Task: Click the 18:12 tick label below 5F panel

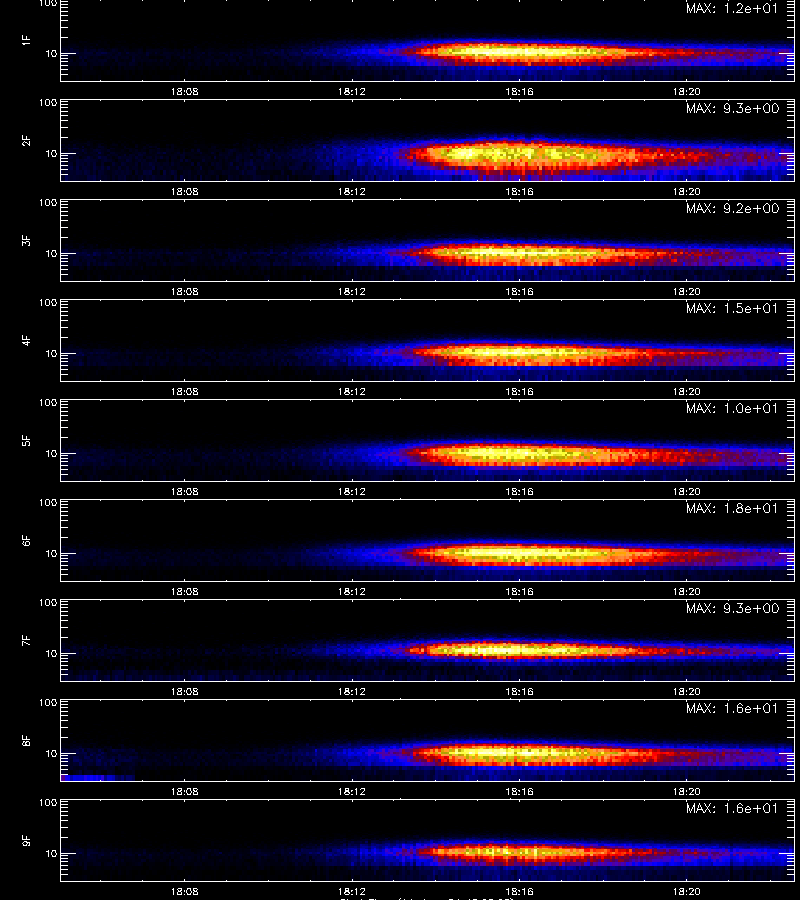Action: click(x=351, y=491)
